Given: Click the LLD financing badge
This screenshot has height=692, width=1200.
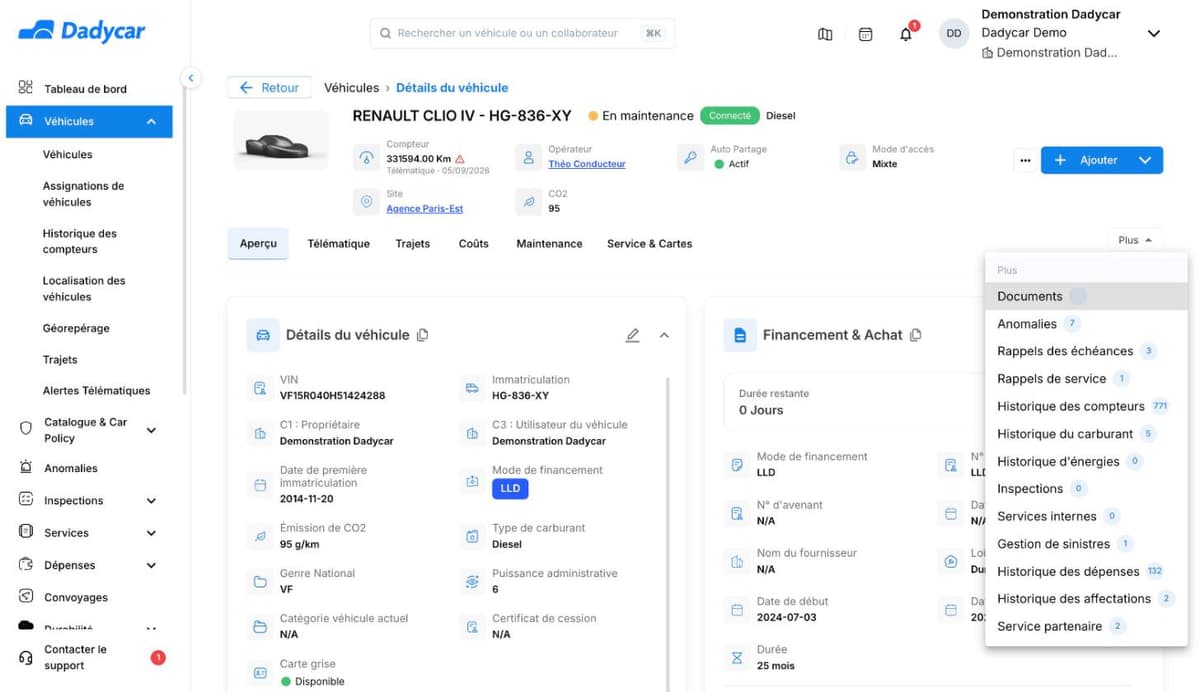Looking at the screenshot, I should (x=510, y=489).
